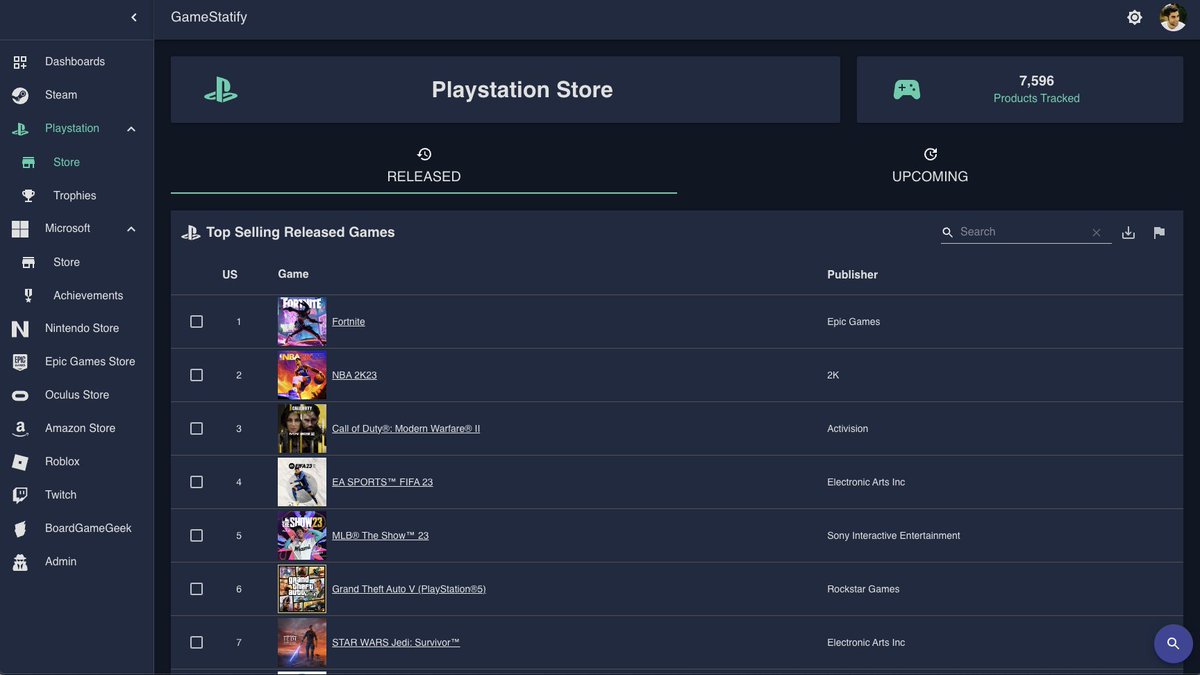The height and width of the screenshot is (675, 1200).
Task: Open Twitch from the sidebar
Action: [61, 495]
